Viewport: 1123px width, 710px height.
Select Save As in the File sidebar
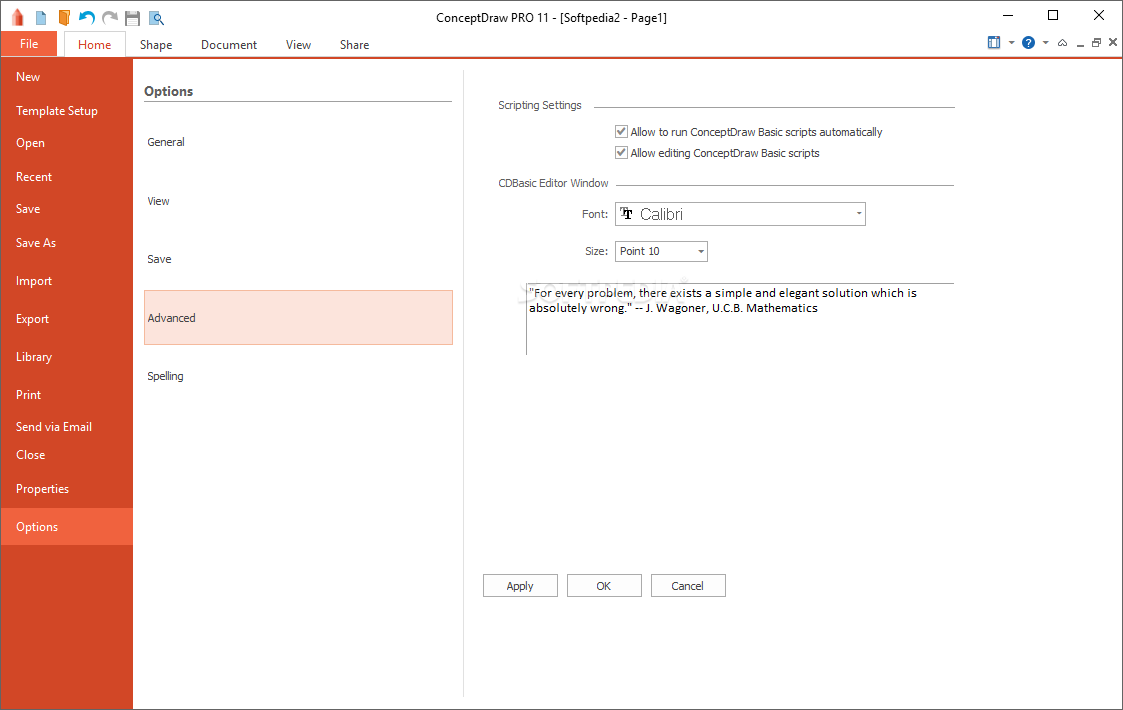pos(67,243)
